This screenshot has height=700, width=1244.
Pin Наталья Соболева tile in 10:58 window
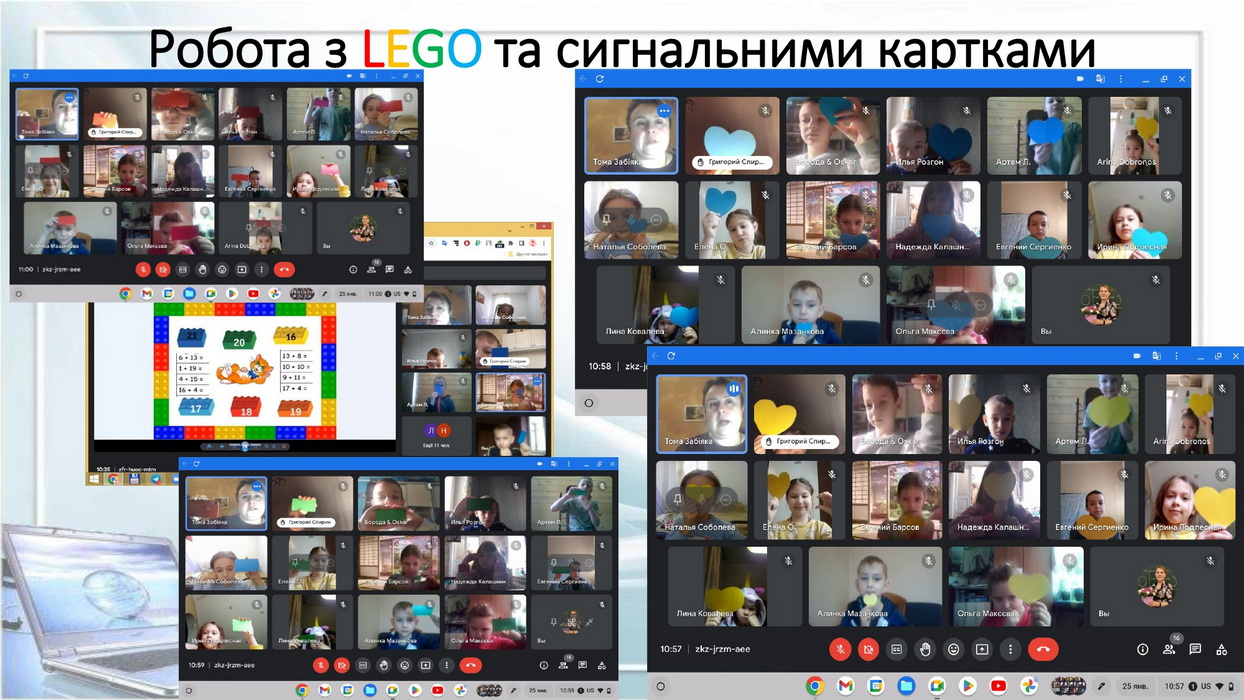(606, 219)
